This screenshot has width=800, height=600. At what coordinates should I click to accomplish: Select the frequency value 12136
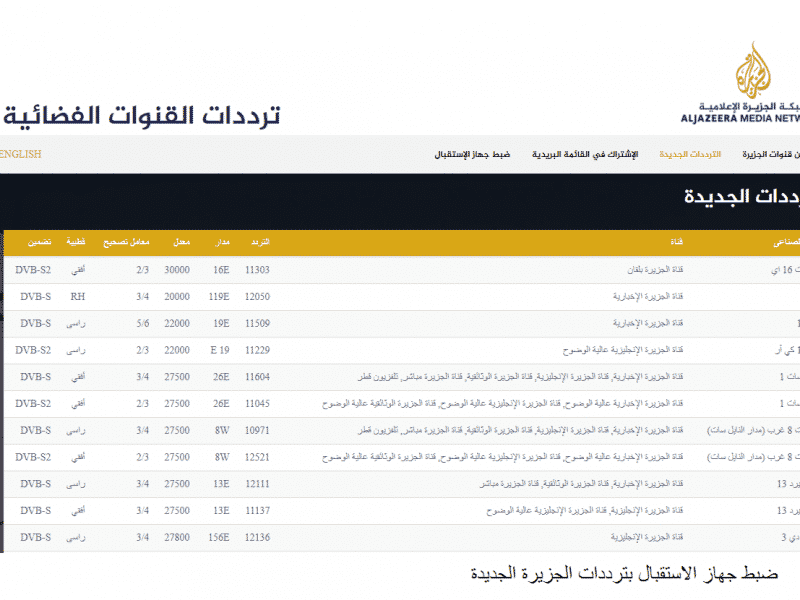(257, 537)
